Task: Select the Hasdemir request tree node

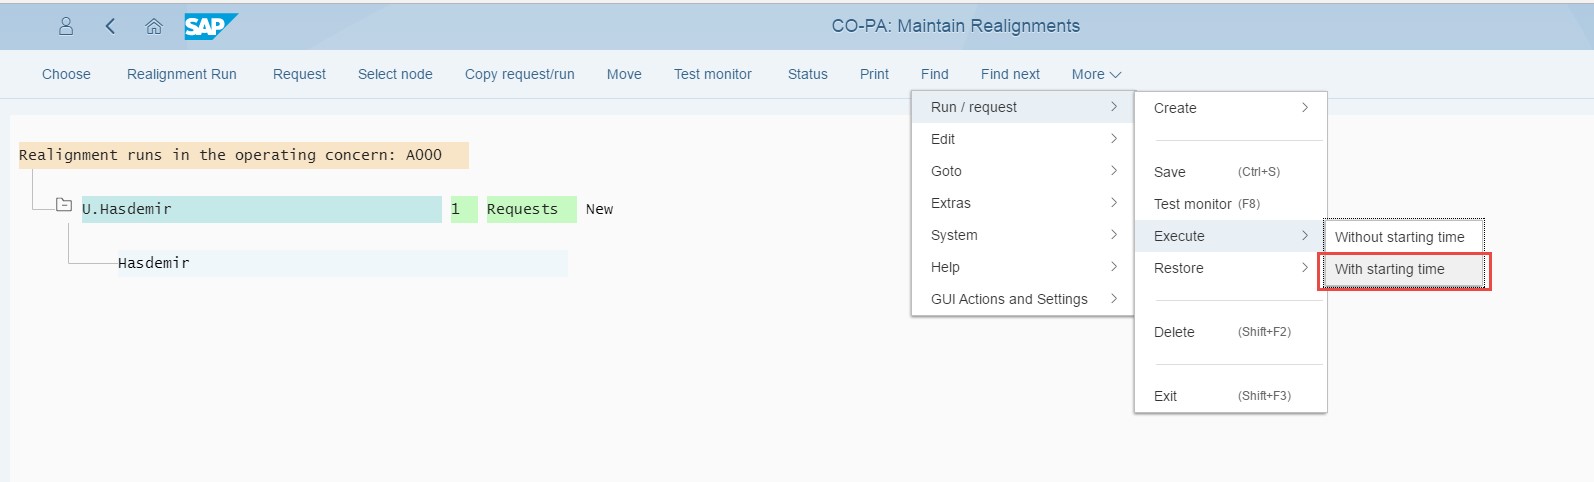Action: 154,263
